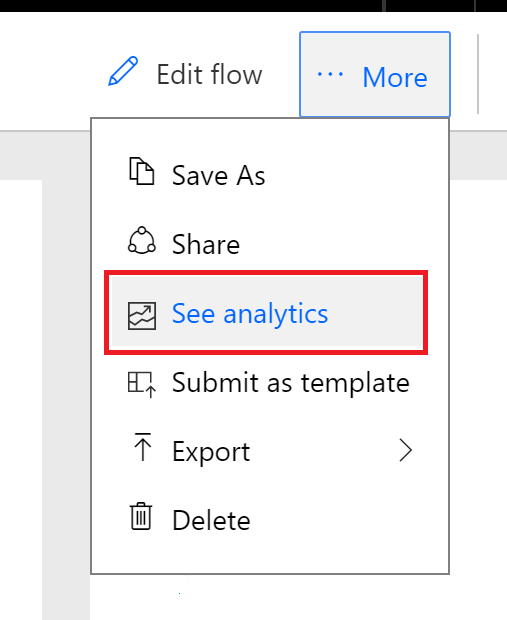507x620 pixels.
Task: Click the three-dots ellipsis icon
Action: [330, 74]
